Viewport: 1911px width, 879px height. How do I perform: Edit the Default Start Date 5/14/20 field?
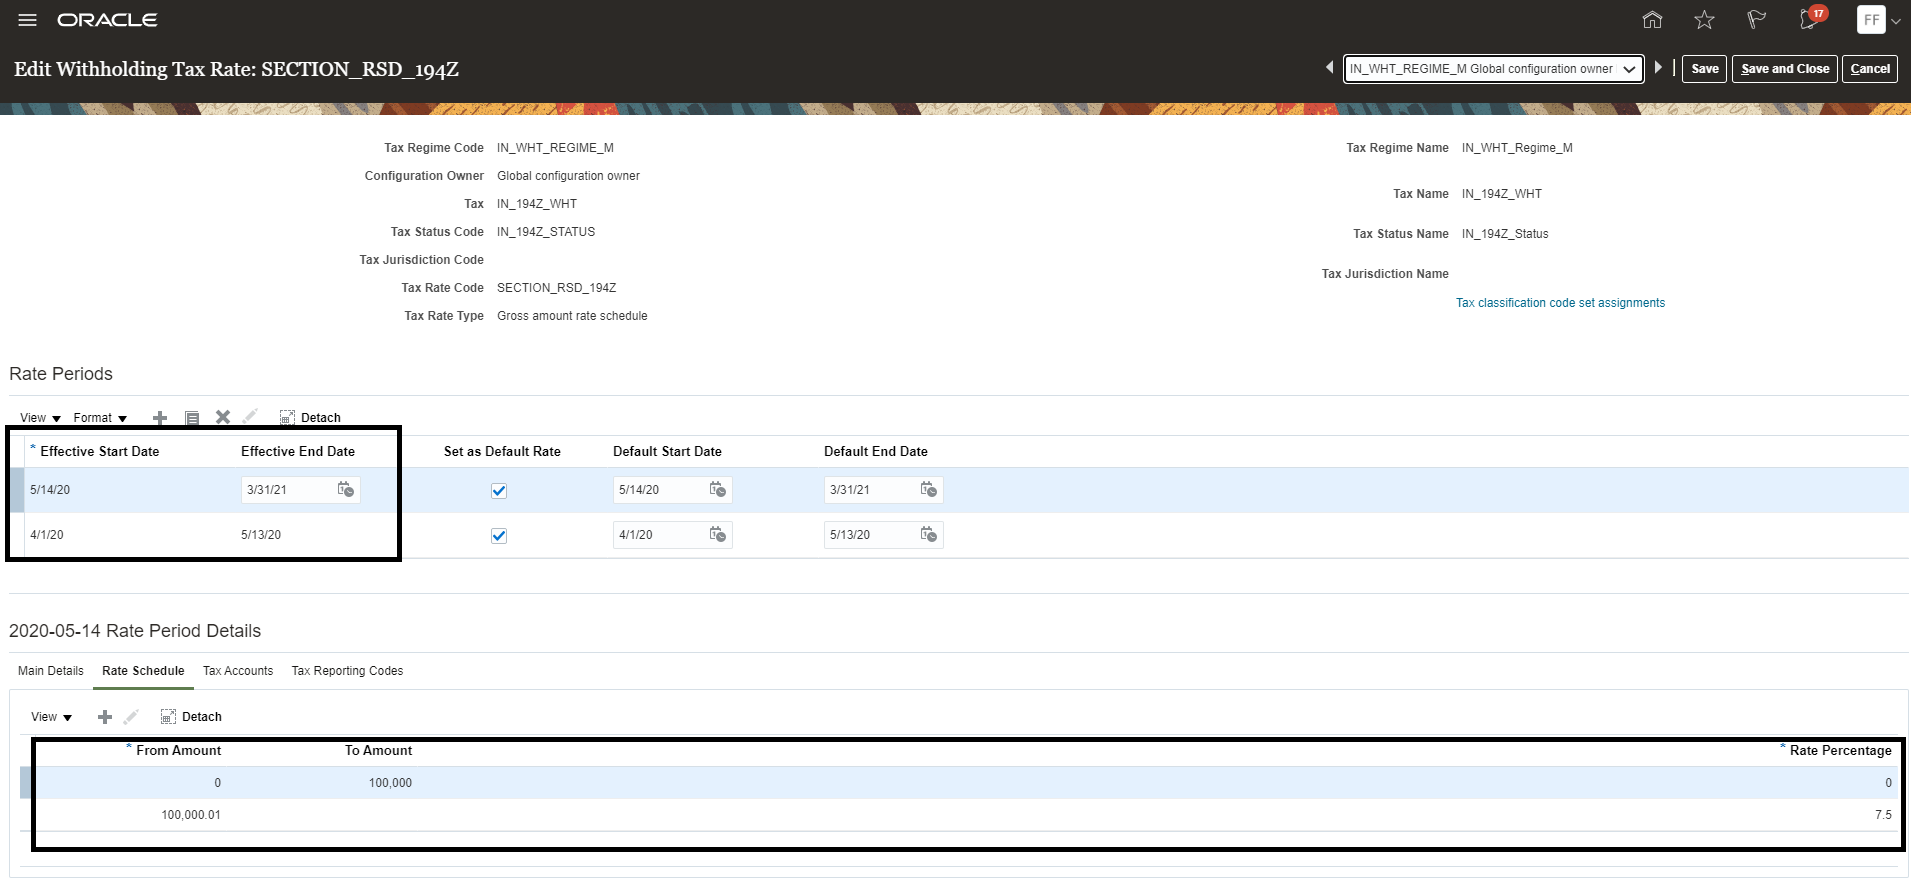coord(659,490)
